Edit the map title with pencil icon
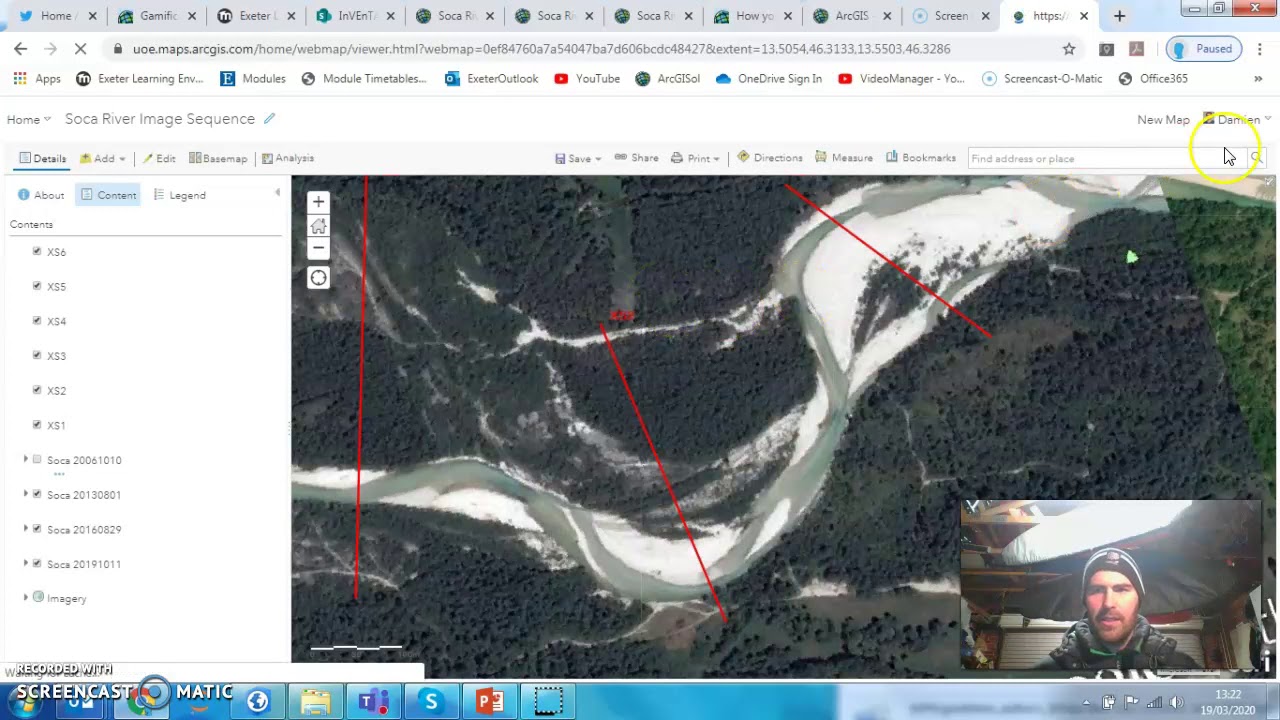The width and height of the screenshot is (1280, 720). 269,119
